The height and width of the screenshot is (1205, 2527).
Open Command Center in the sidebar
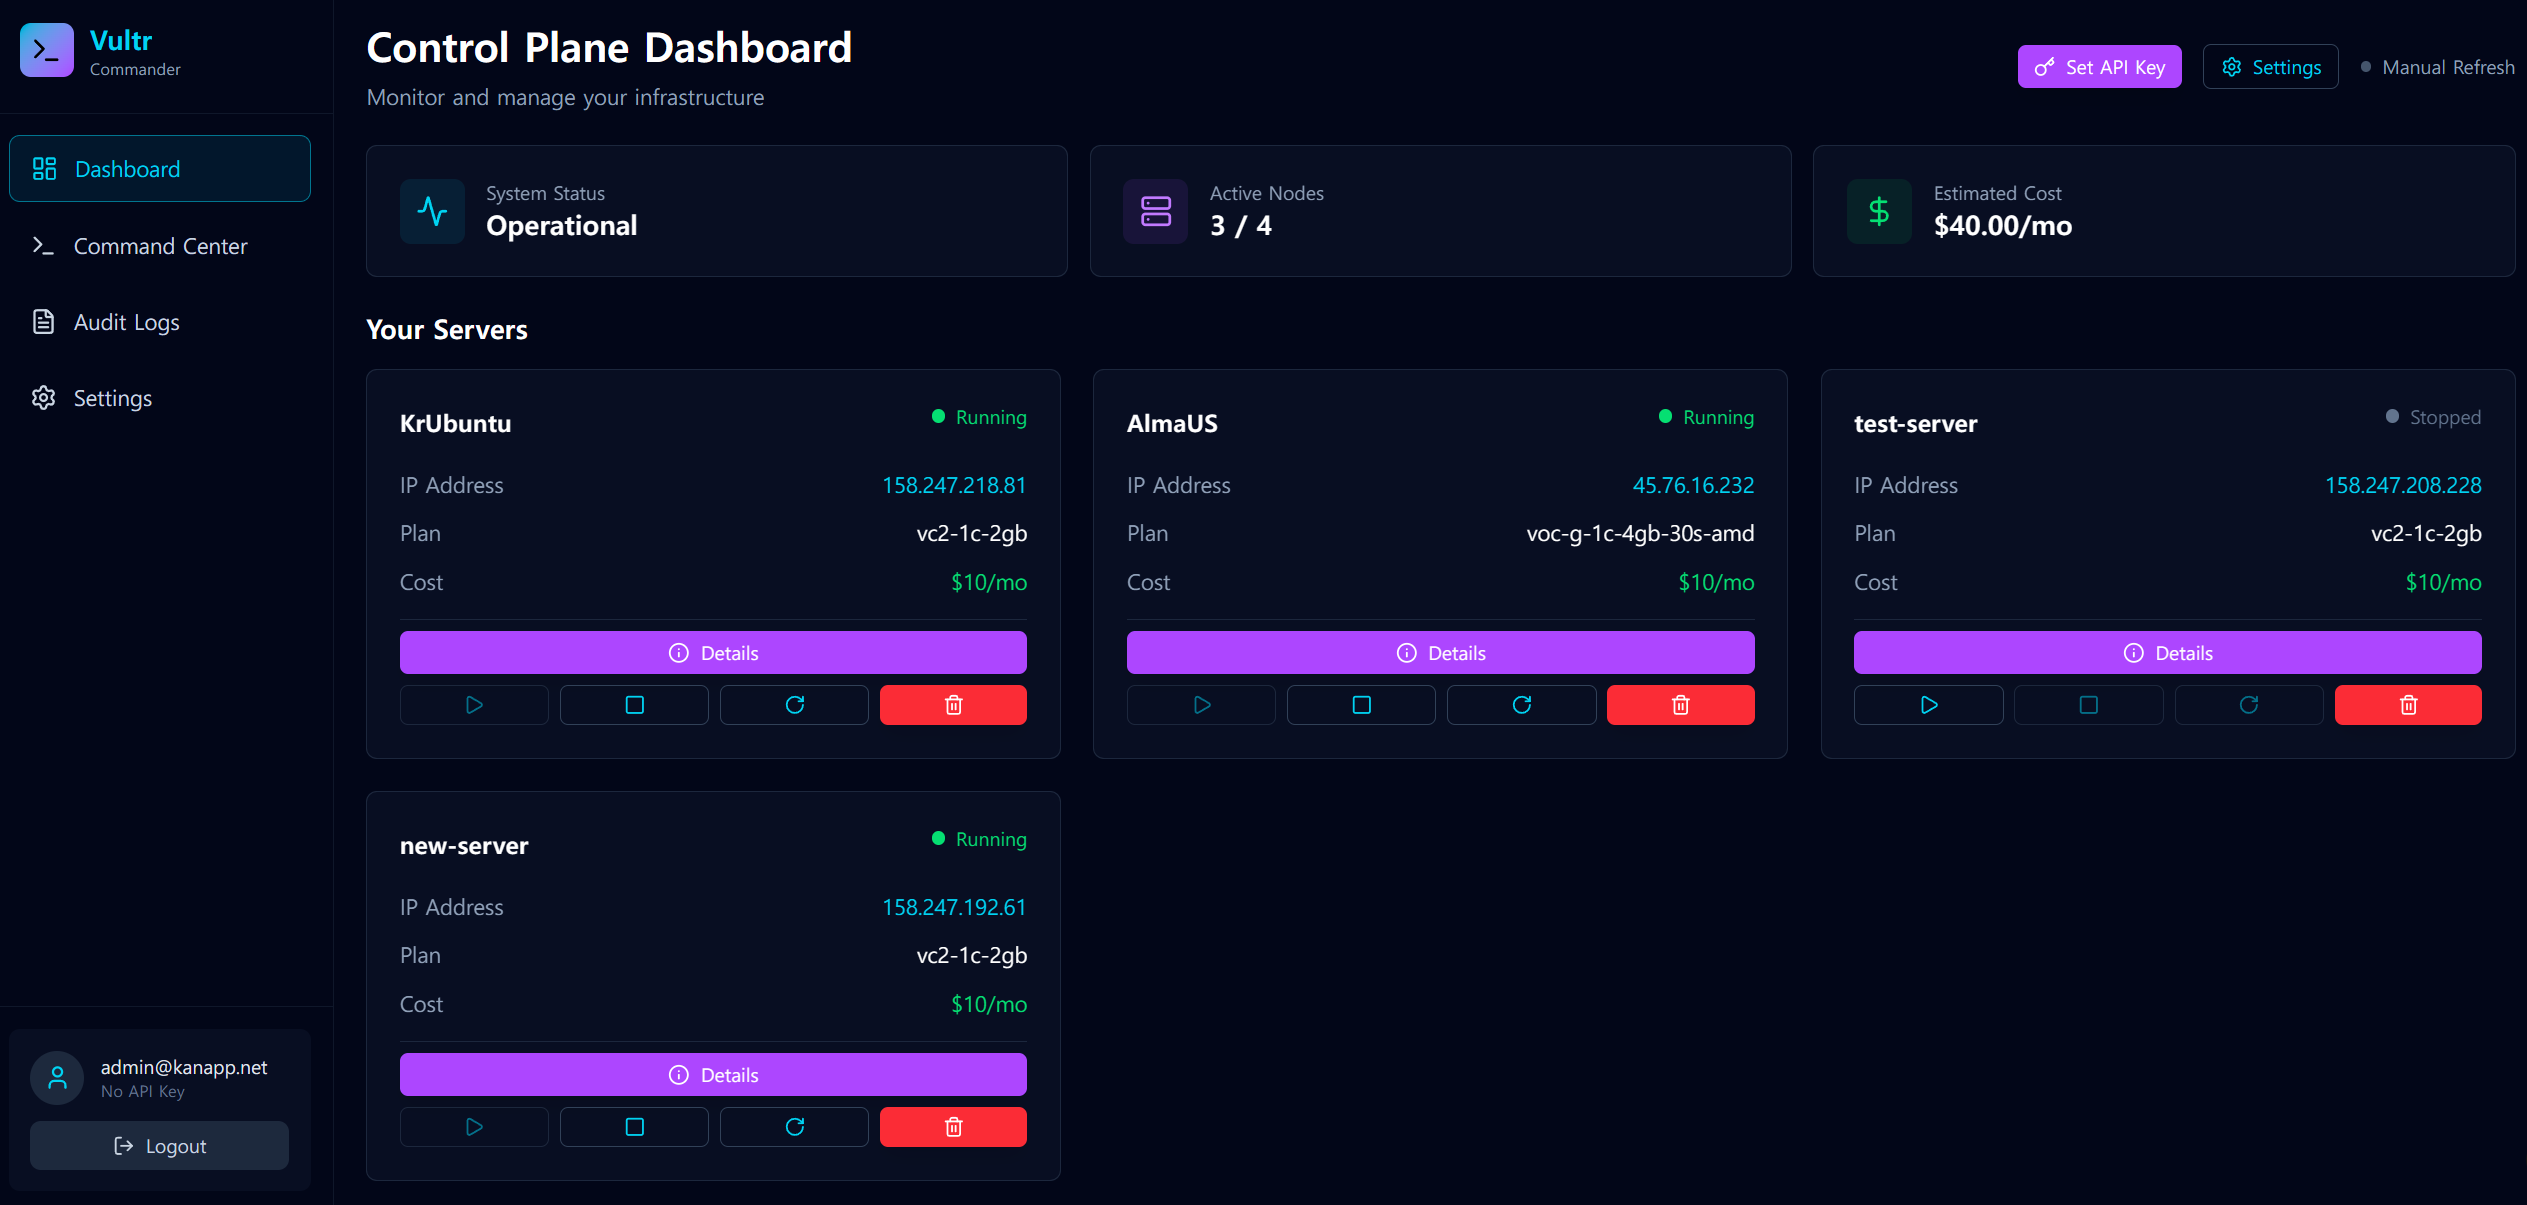point(160,246)
